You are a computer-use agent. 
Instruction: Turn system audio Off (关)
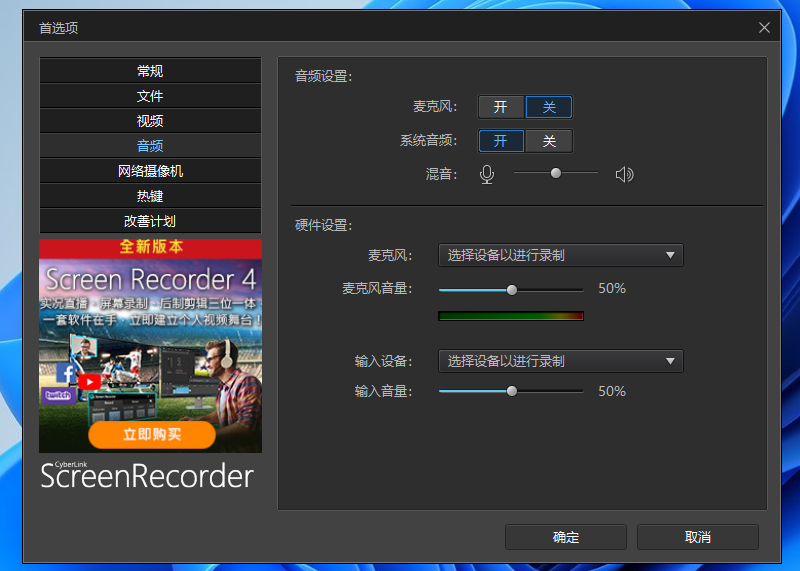[x=549, y=141]
